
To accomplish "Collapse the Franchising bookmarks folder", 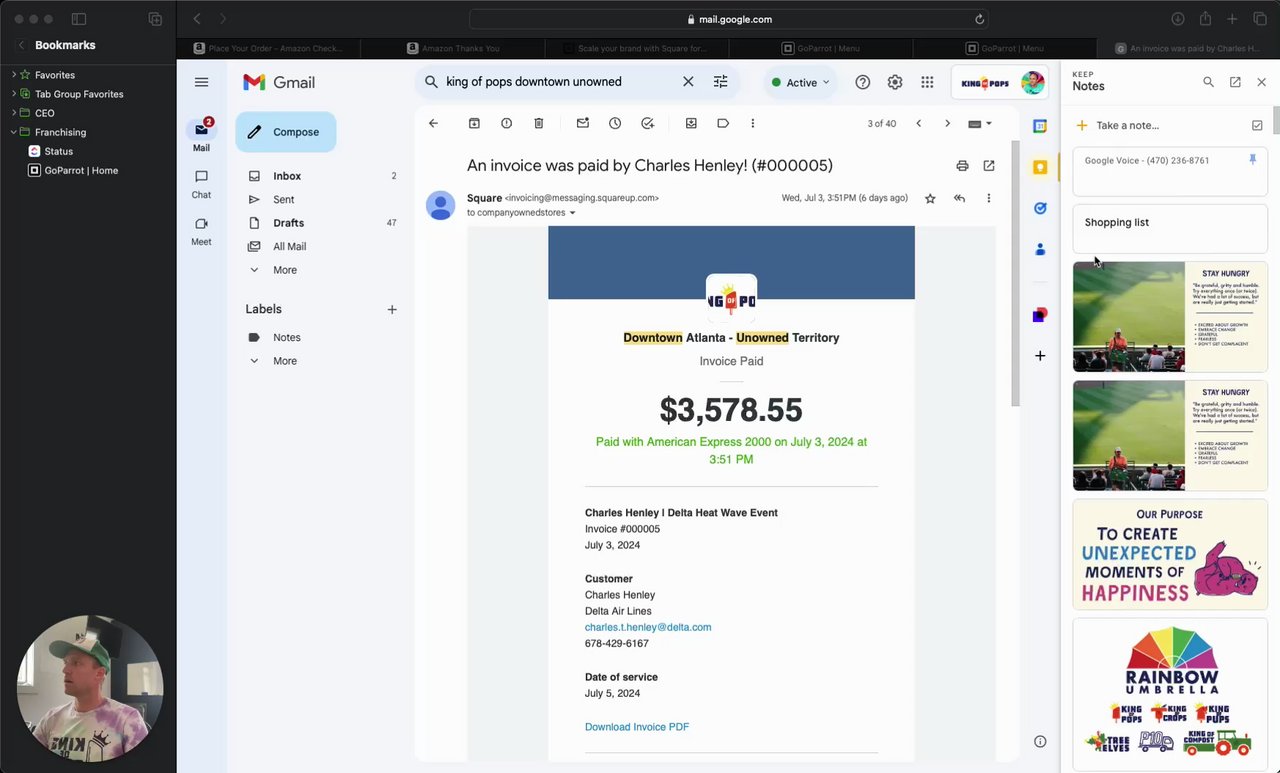I will point(13,132).
